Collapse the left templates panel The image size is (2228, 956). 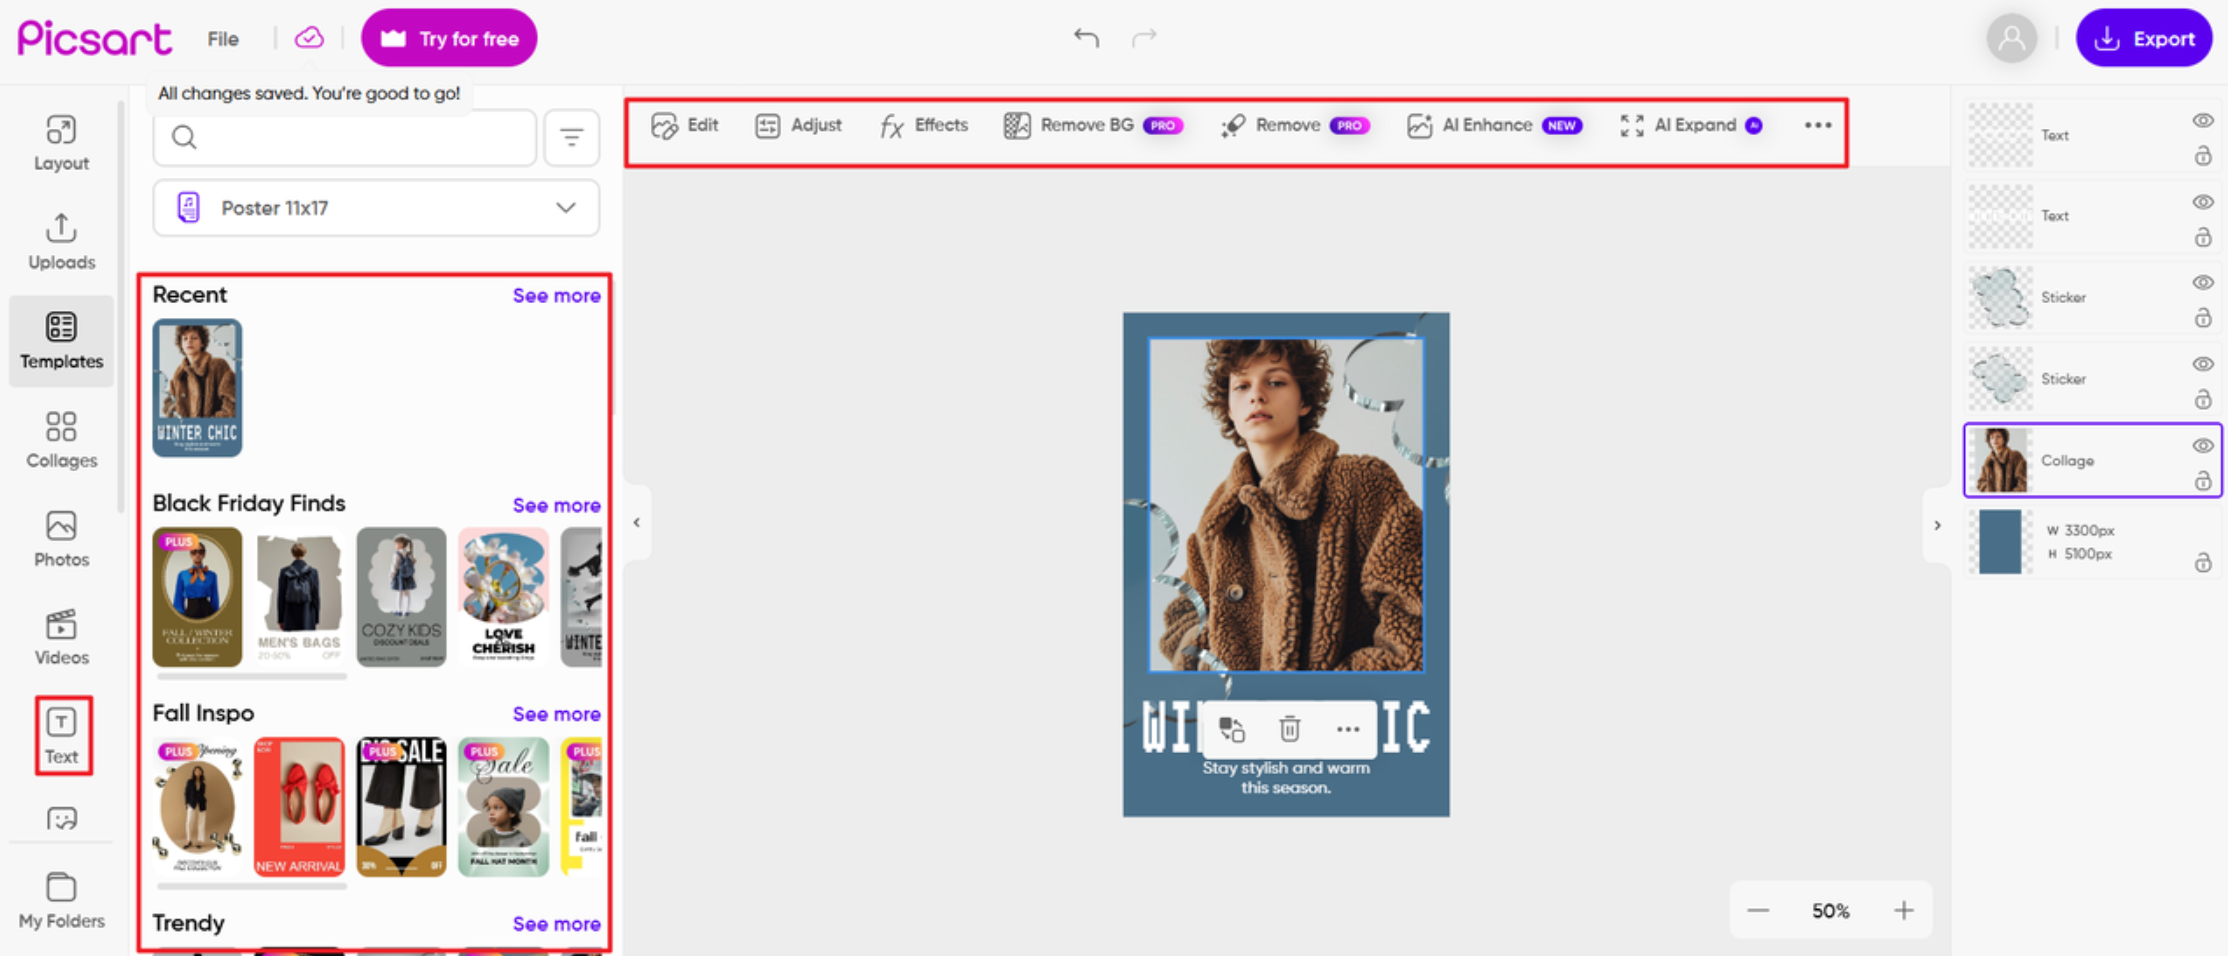(637, 523)
